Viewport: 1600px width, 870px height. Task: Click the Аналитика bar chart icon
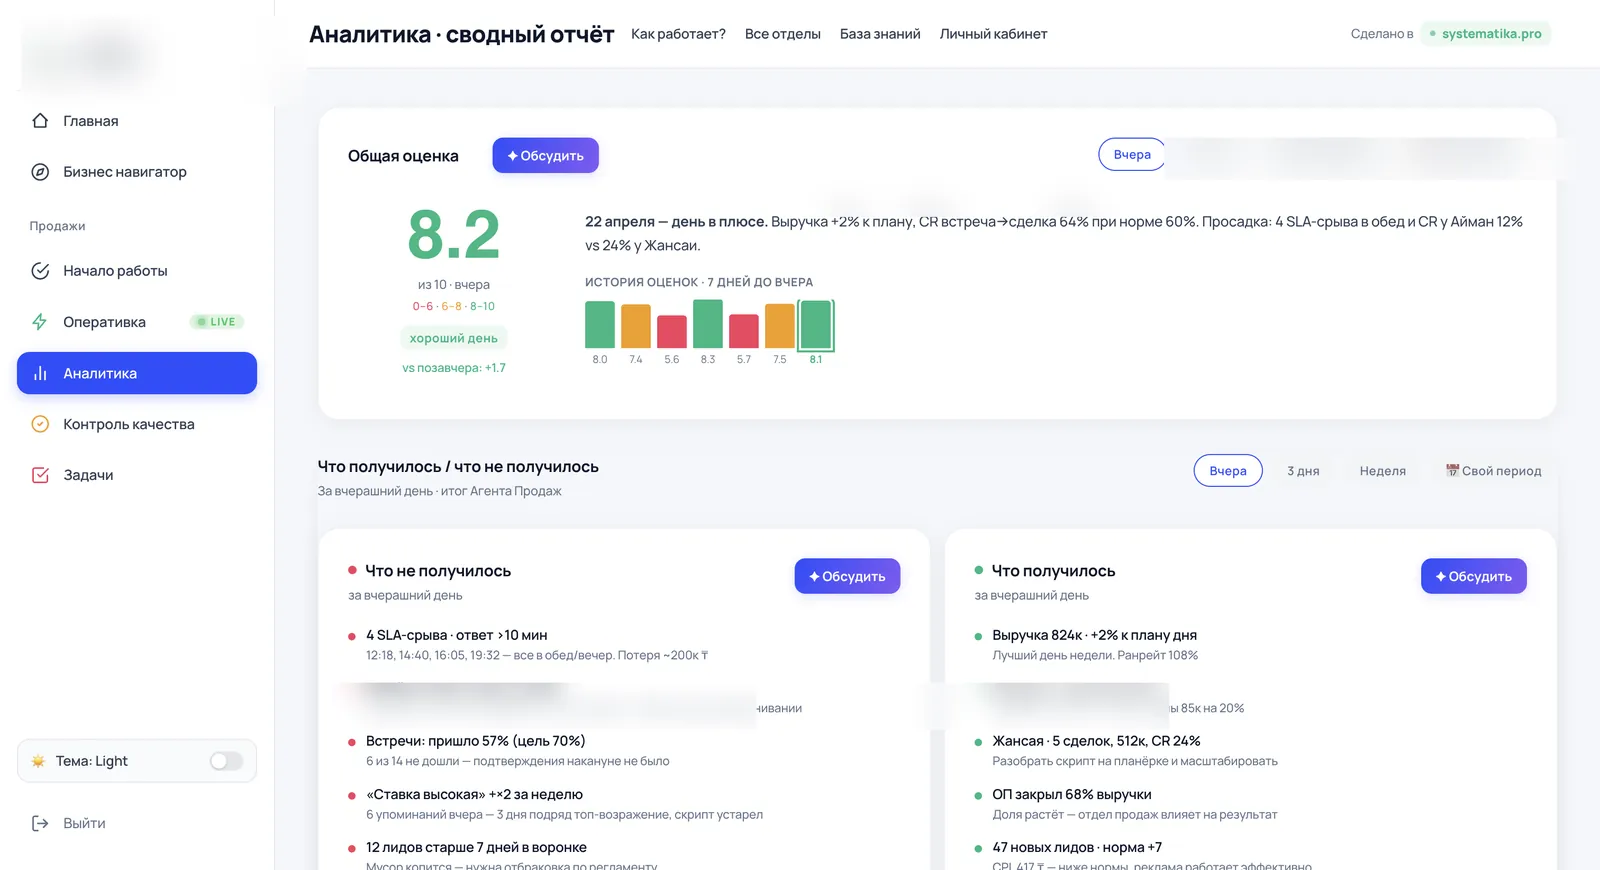coord(40,373)
